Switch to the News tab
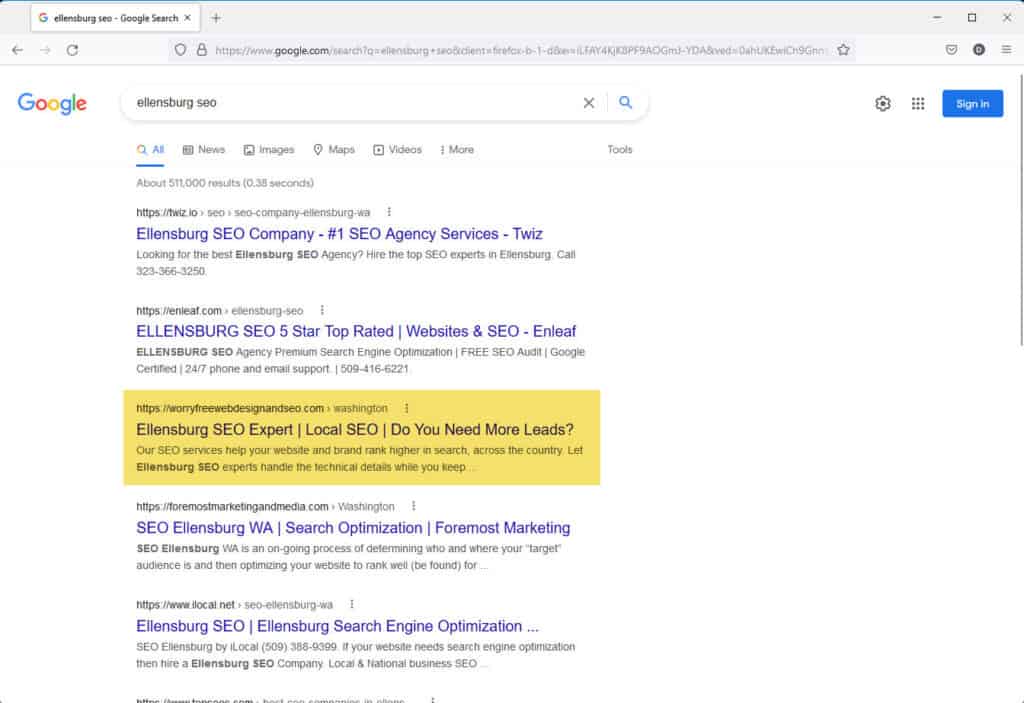 point(204,150)
